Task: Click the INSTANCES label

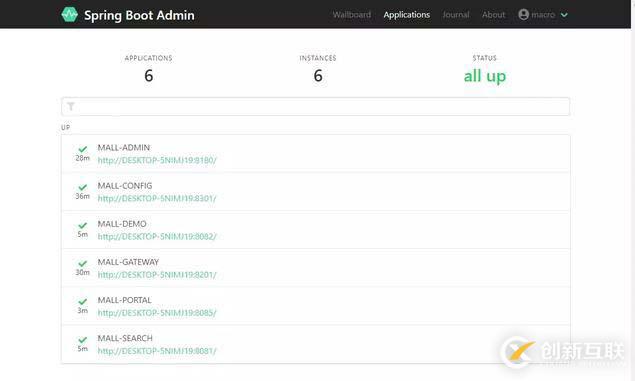Action: tap(318, 58)
